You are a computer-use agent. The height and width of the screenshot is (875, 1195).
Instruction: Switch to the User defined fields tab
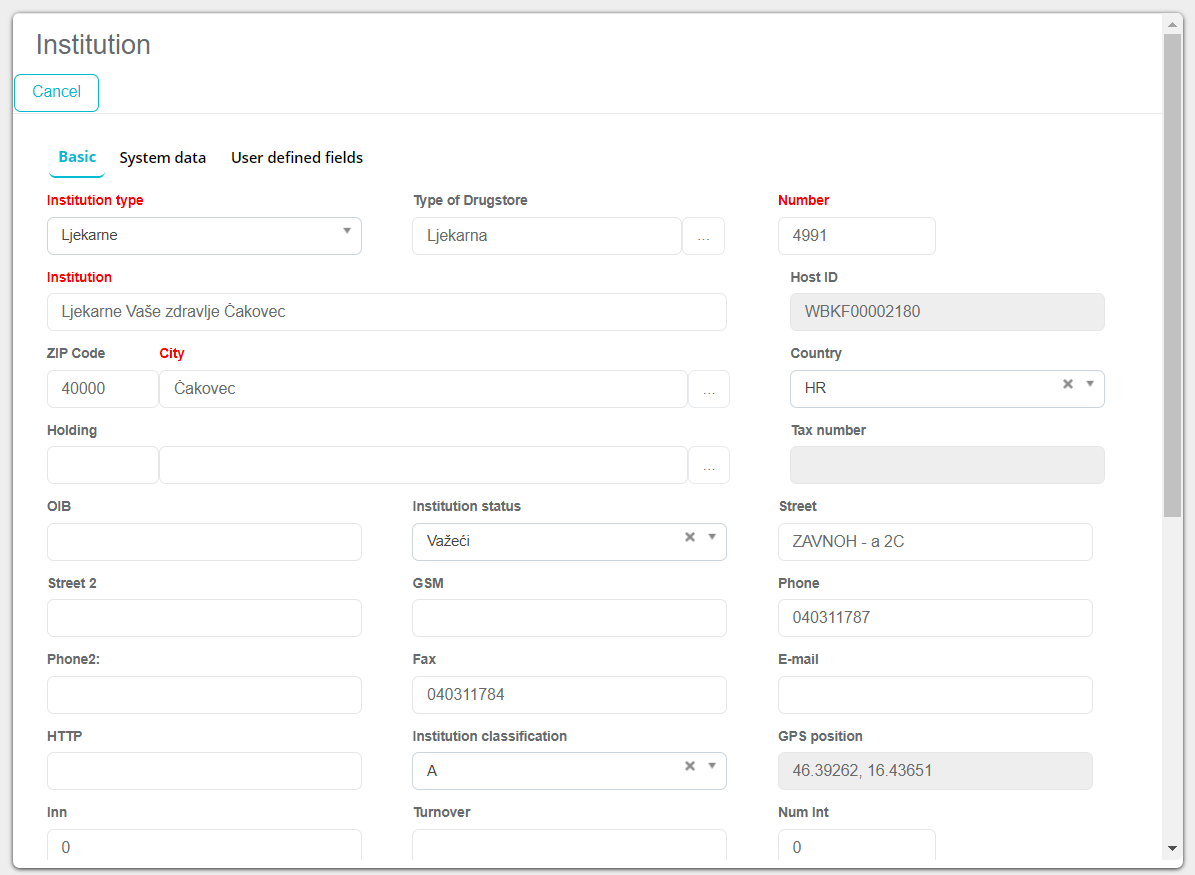tap(297, 158)
